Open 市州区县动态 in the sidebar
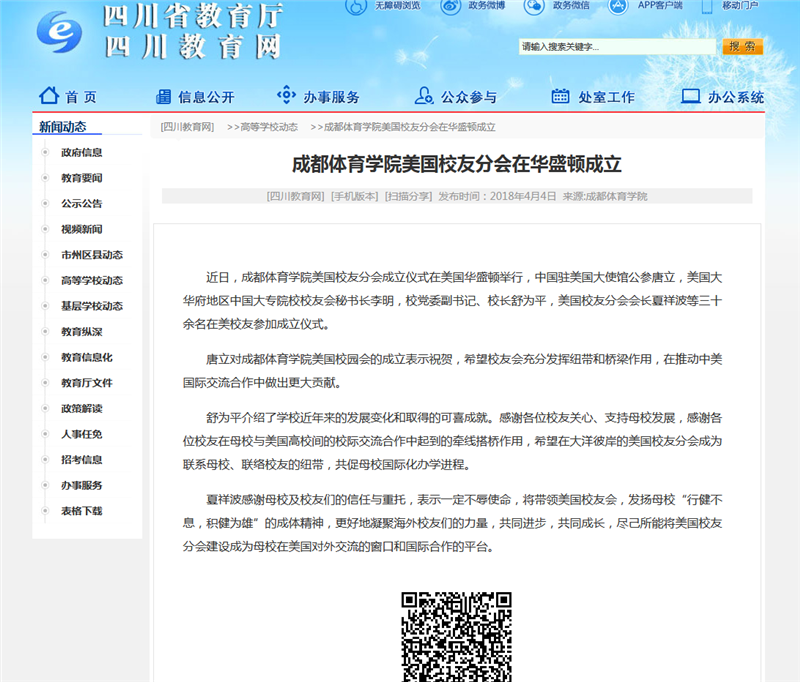Screen dimensions: 800x682 (92, 255)
